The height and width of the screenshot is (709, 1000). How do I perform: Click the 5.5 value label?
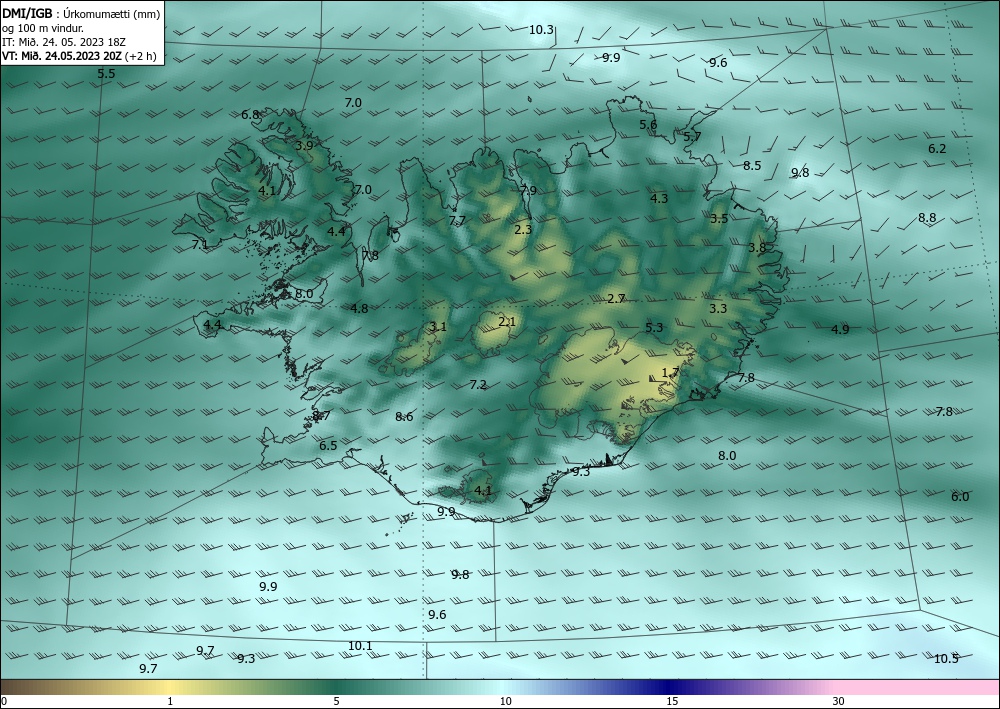point(107,74)
